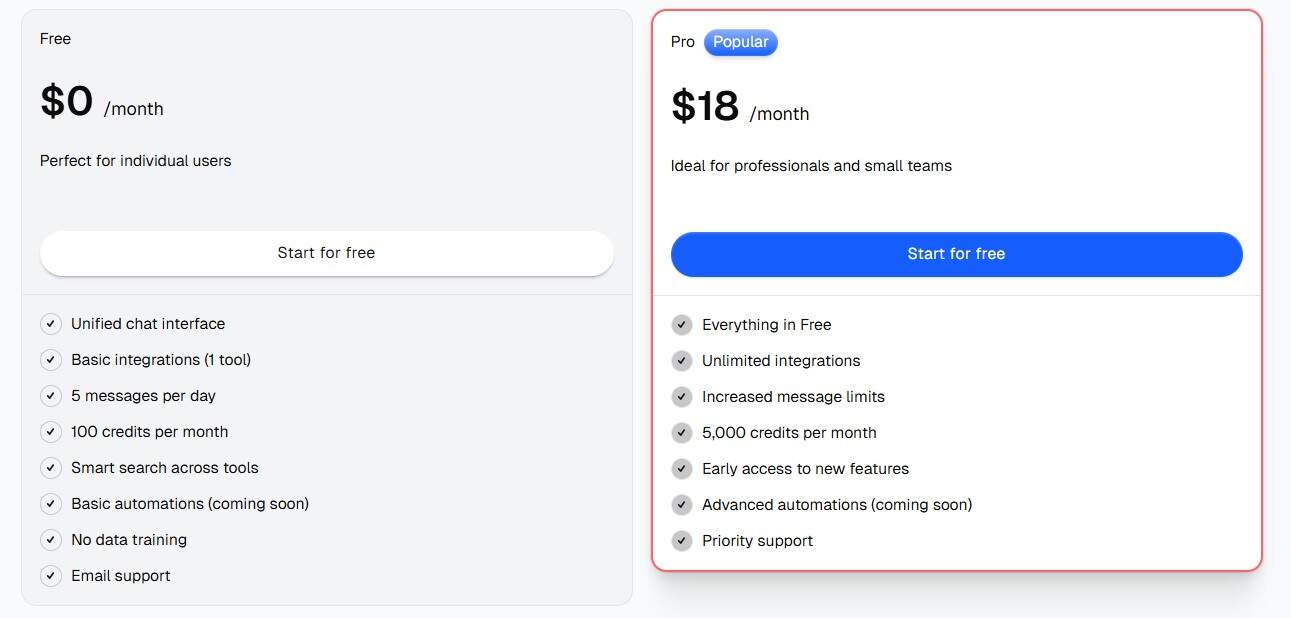The width and height of the screenshot is (1291, 618).
Task: Click the checkmark beside Smart search across tools
Action: (51, 467)
